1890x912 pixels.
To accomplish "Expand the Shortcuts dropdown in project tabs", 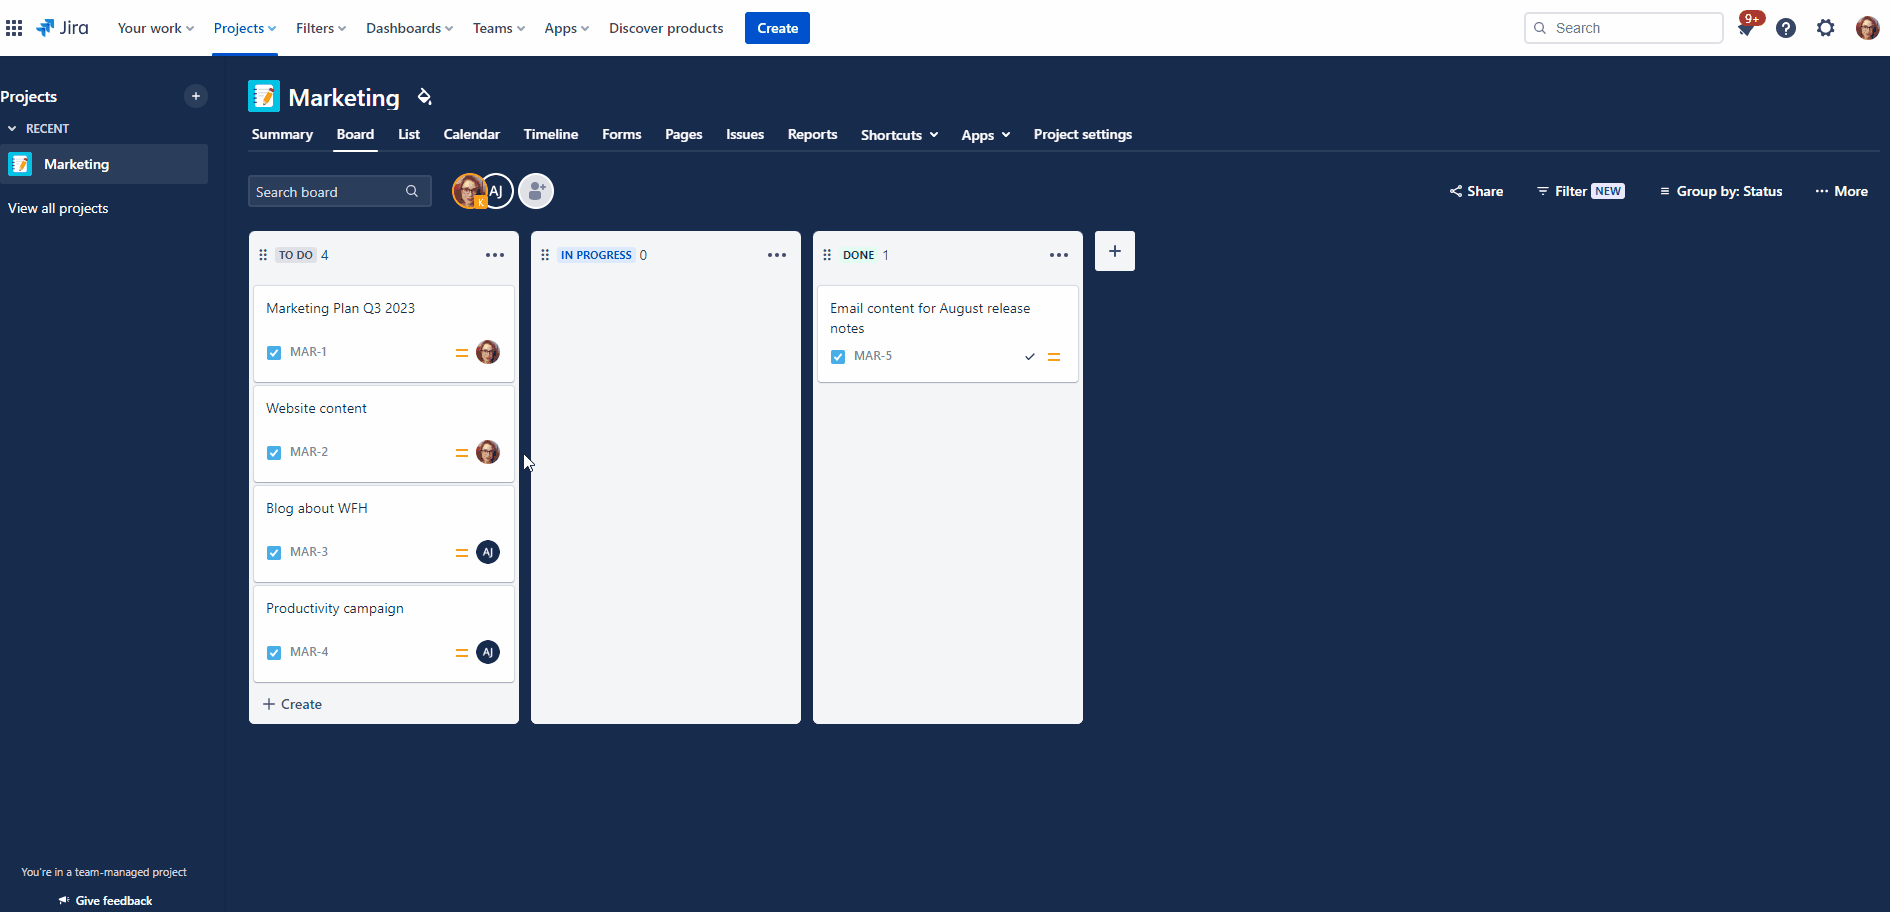I will 900,135.
